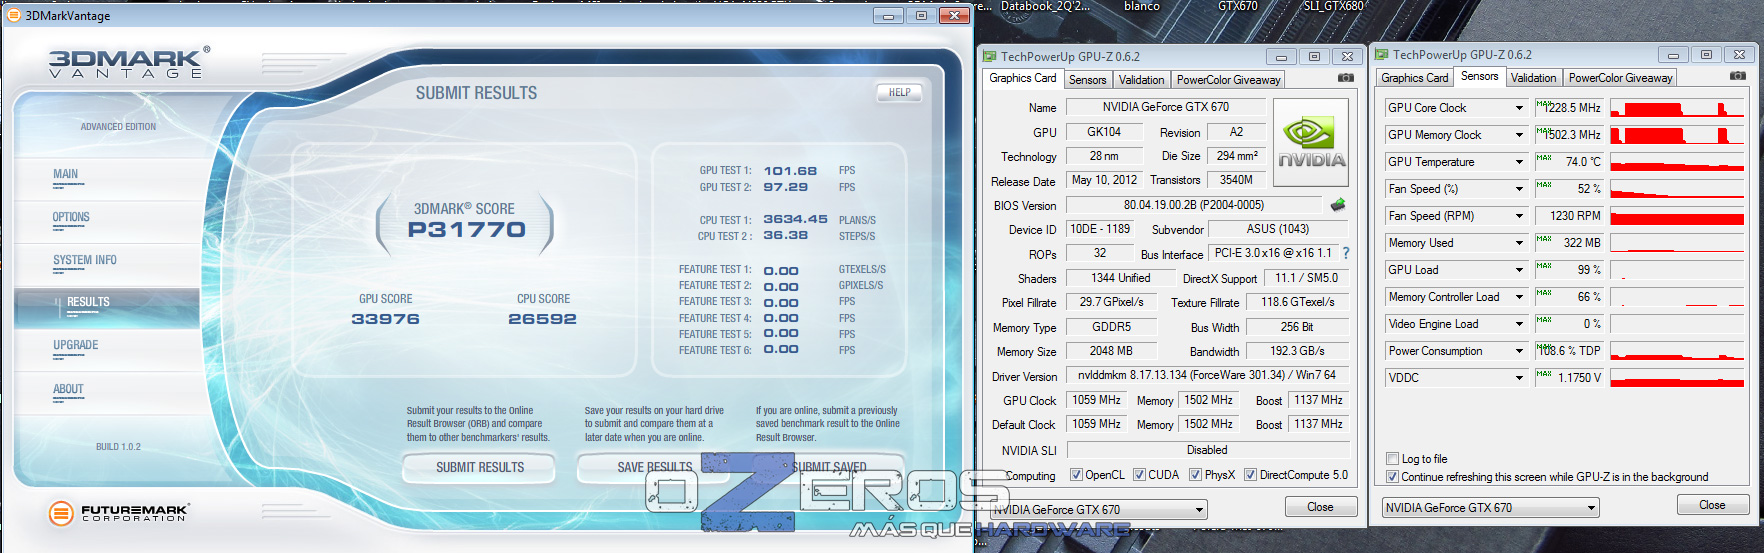Enable the Log to file checkbox
The height and width of the screenshot is (553, 1764).
(1392, 459)
